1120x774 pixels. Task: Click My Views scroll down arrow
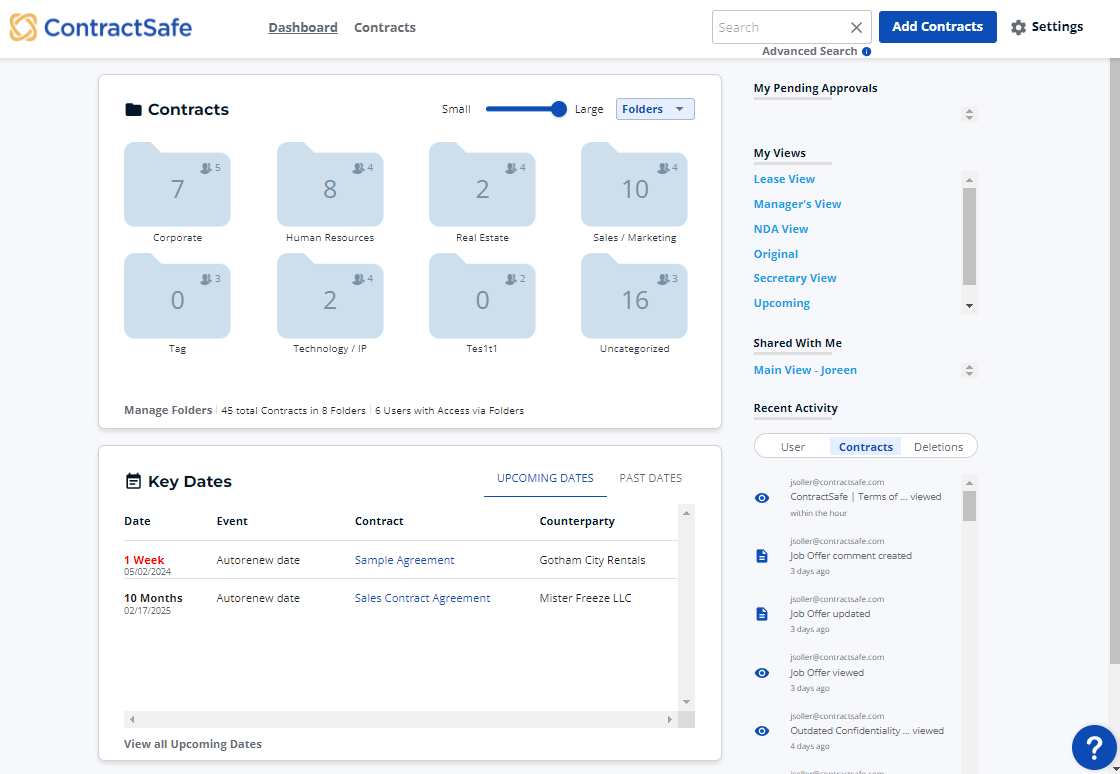click(x=969, y=306)
